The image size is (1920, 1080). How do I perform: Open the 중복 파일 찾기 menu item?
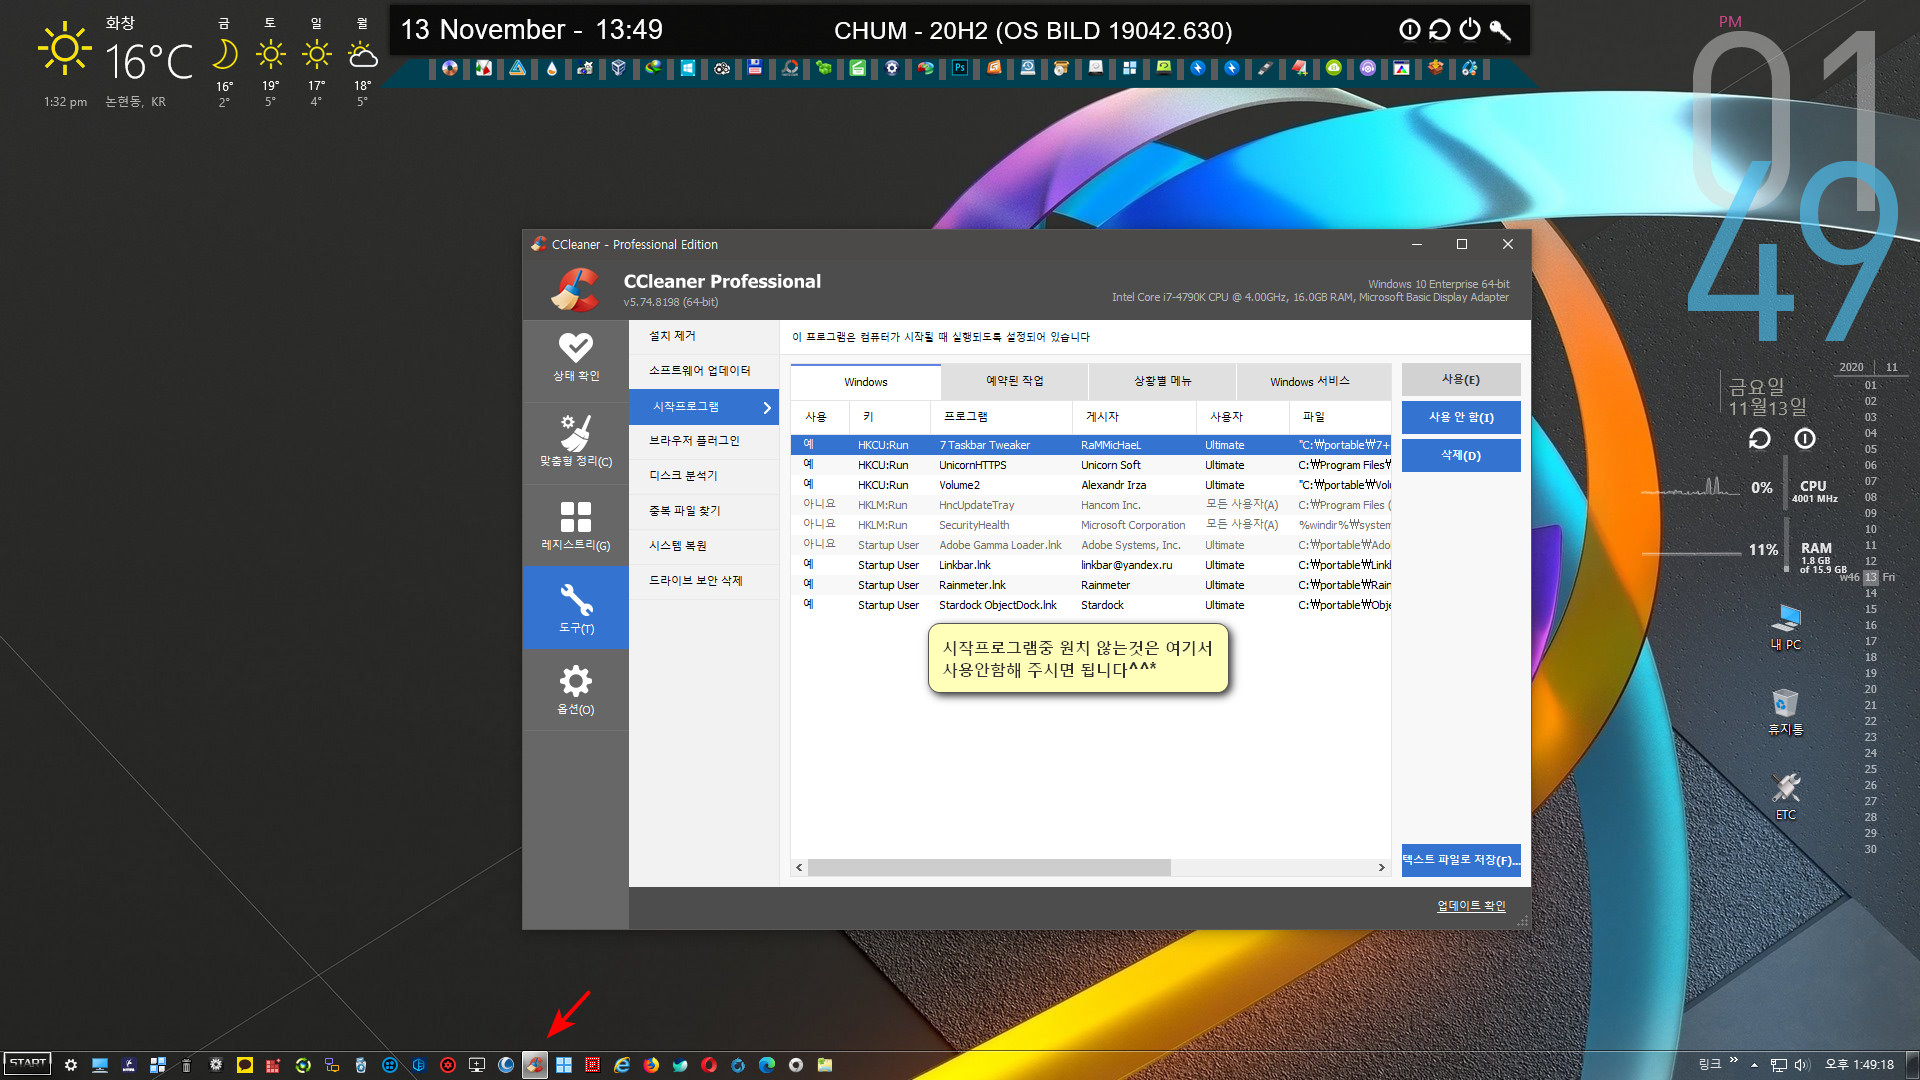tap(704, 511)
